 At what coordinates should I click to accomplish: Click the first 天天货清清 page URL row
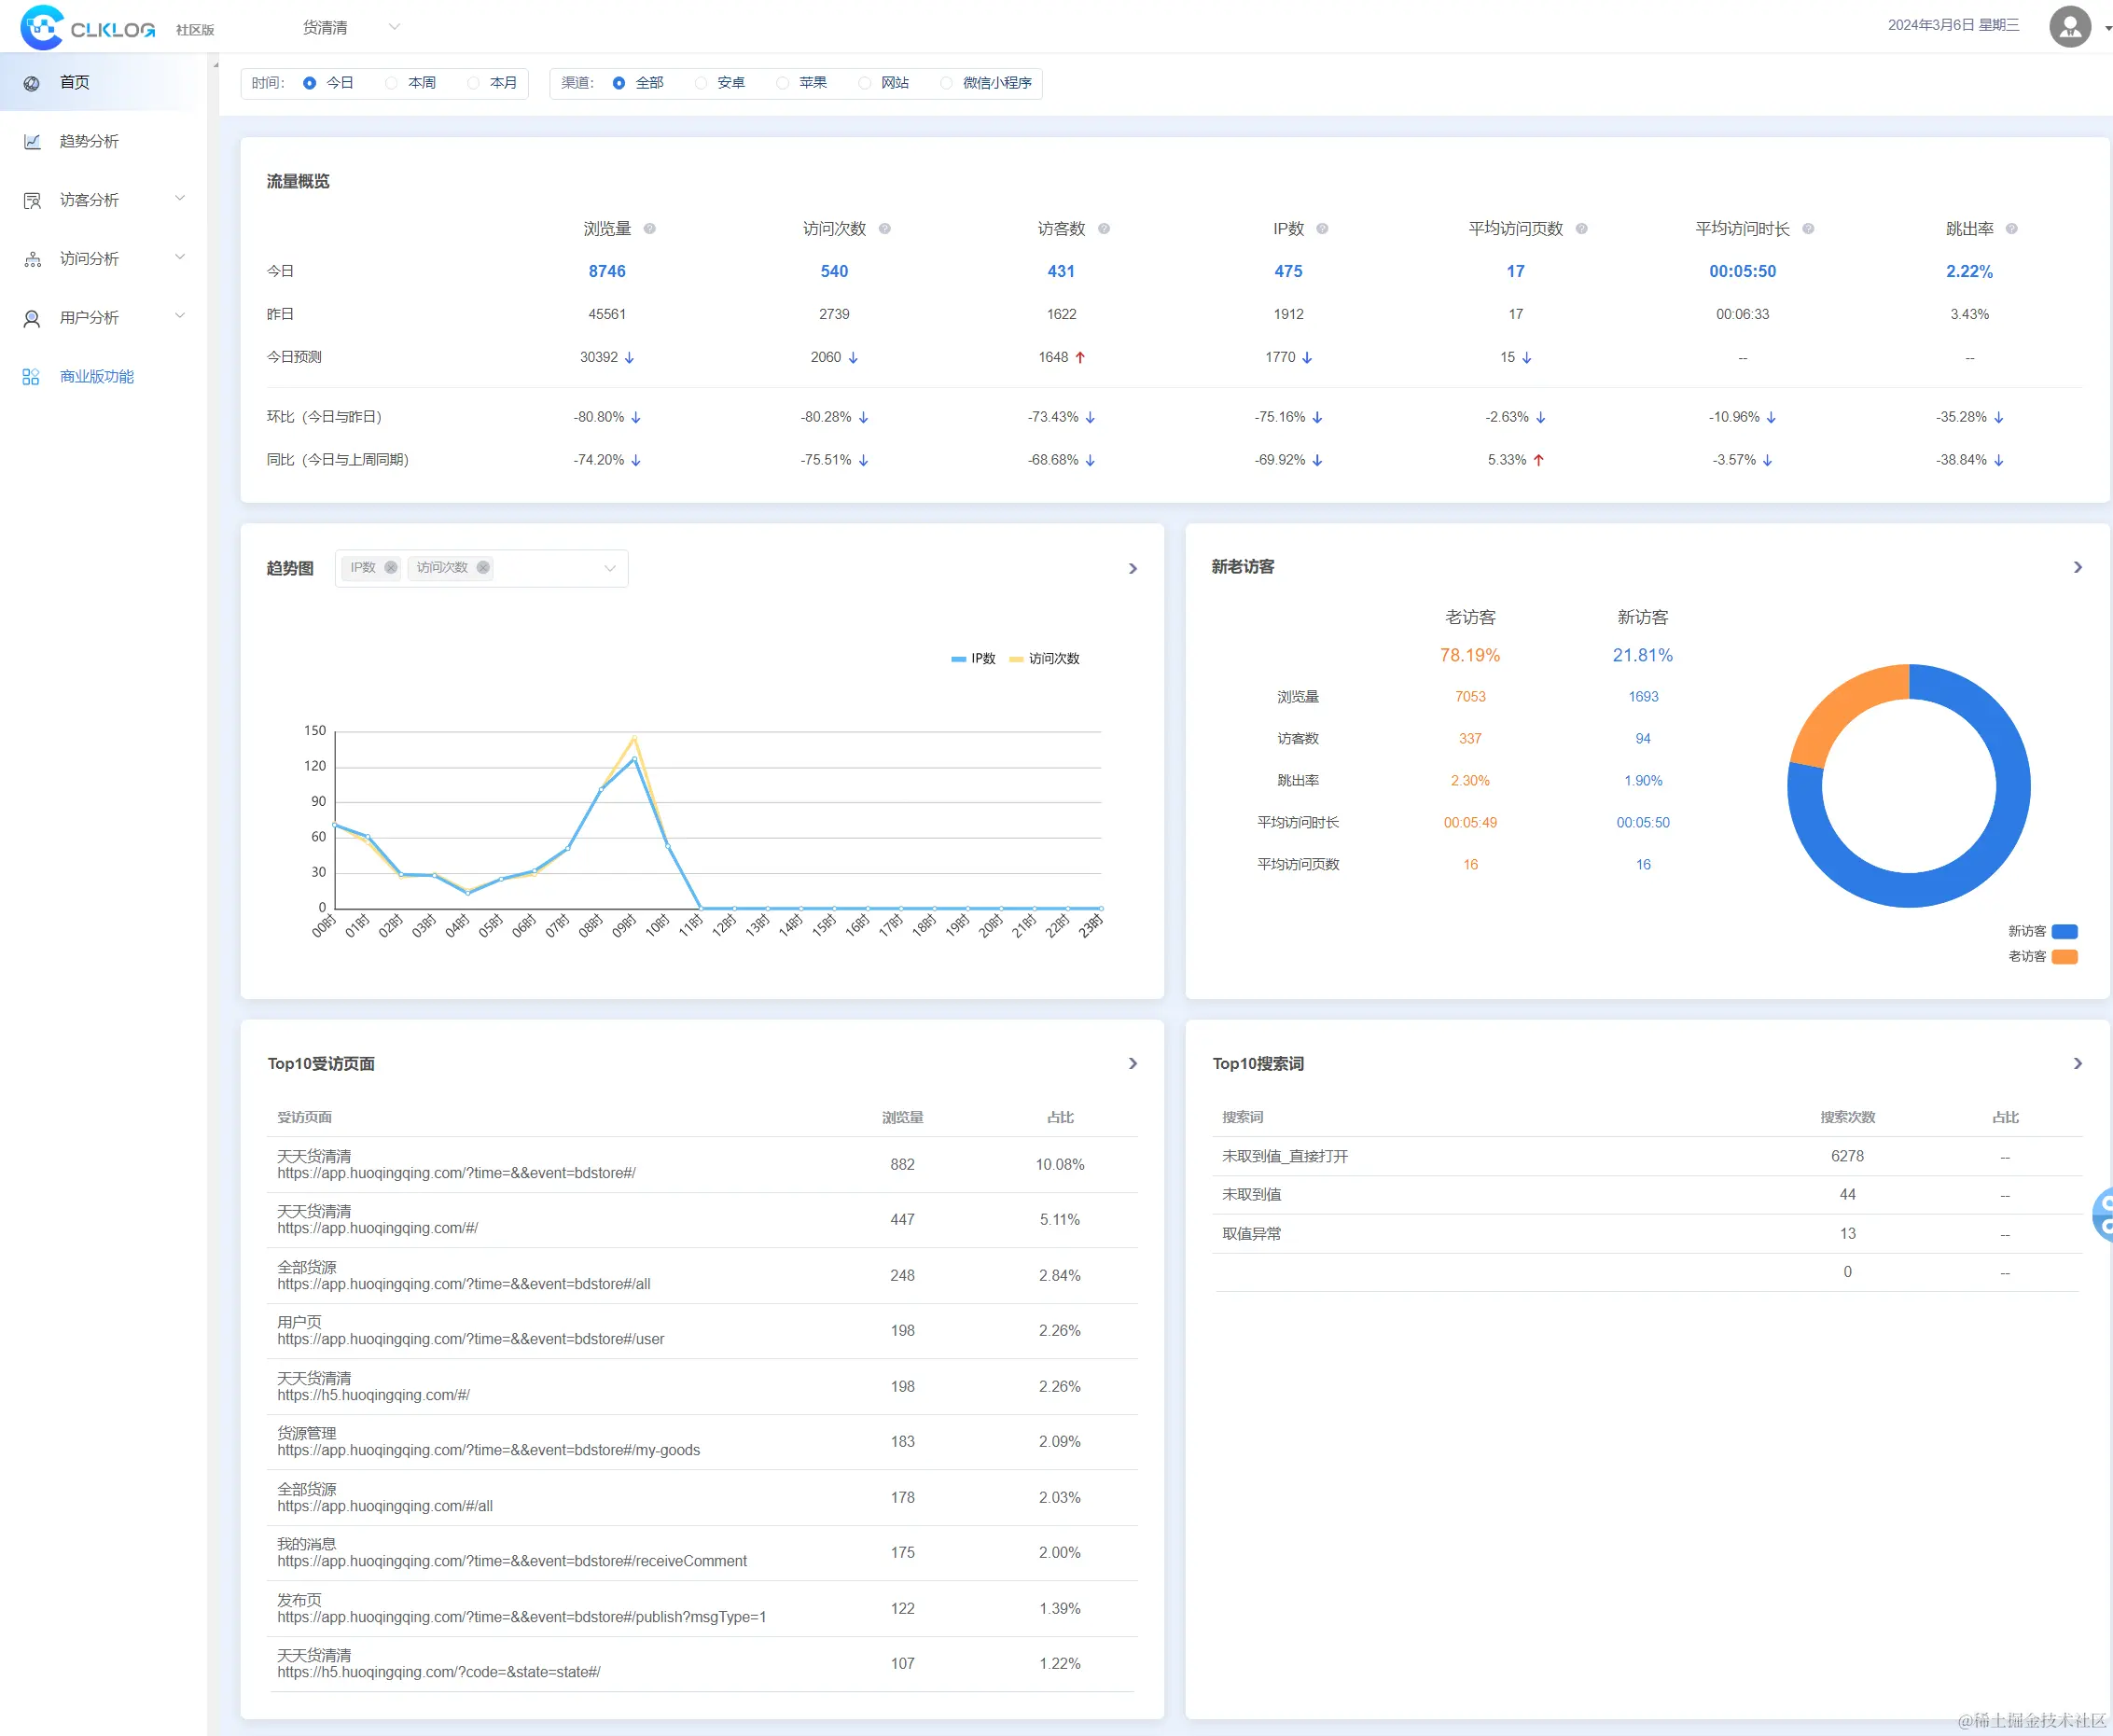(456, 1173)
